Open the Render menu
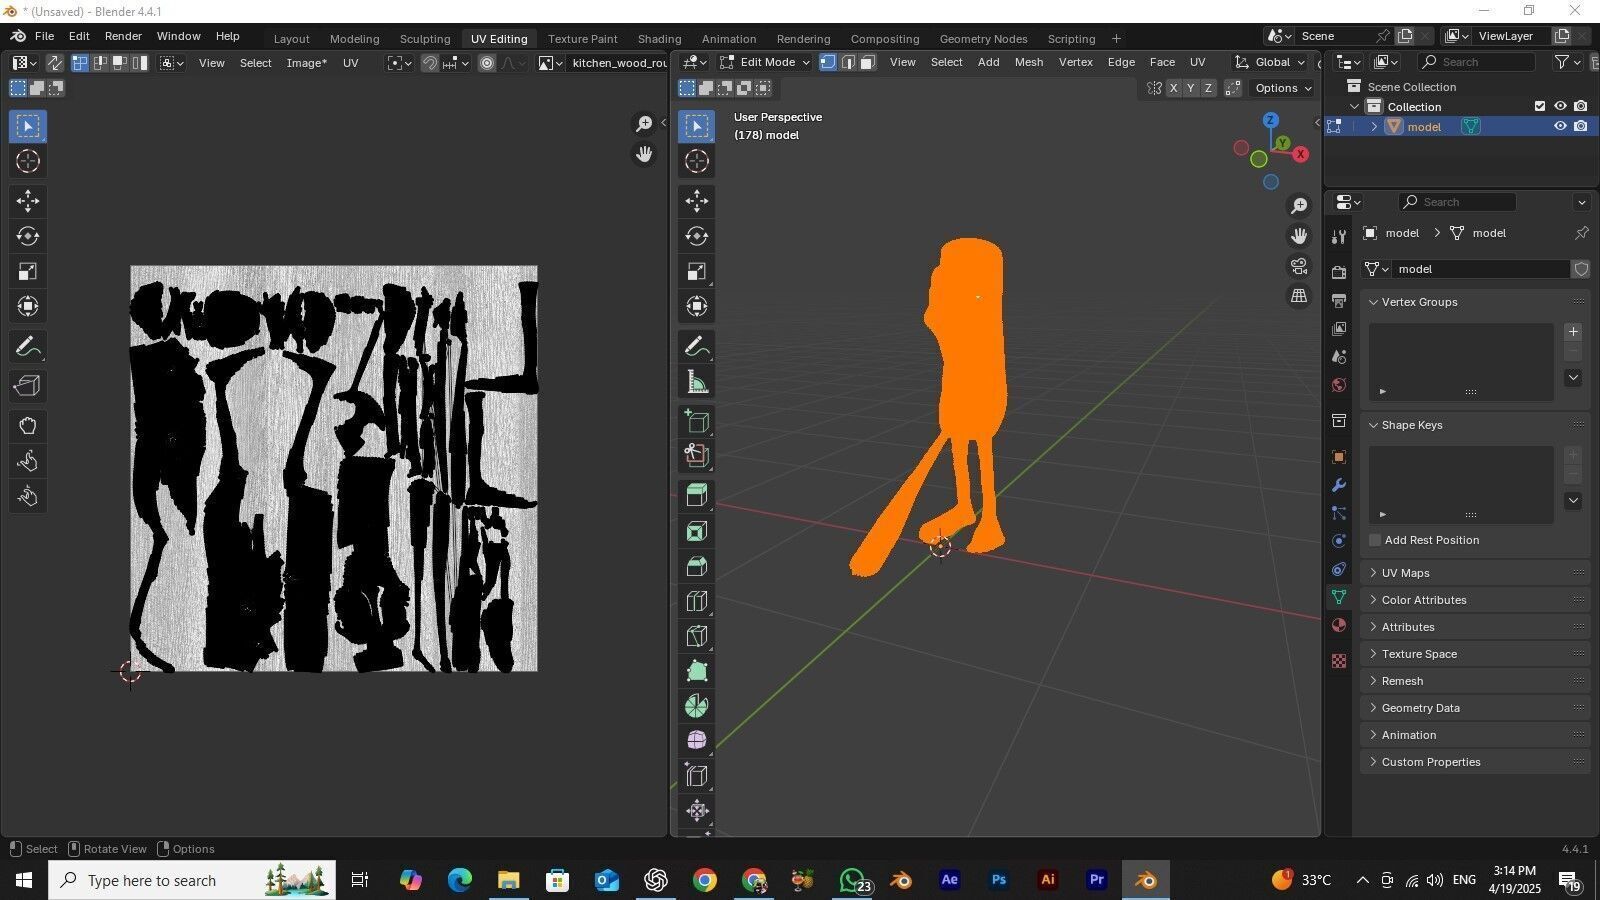 coord(123,36)
